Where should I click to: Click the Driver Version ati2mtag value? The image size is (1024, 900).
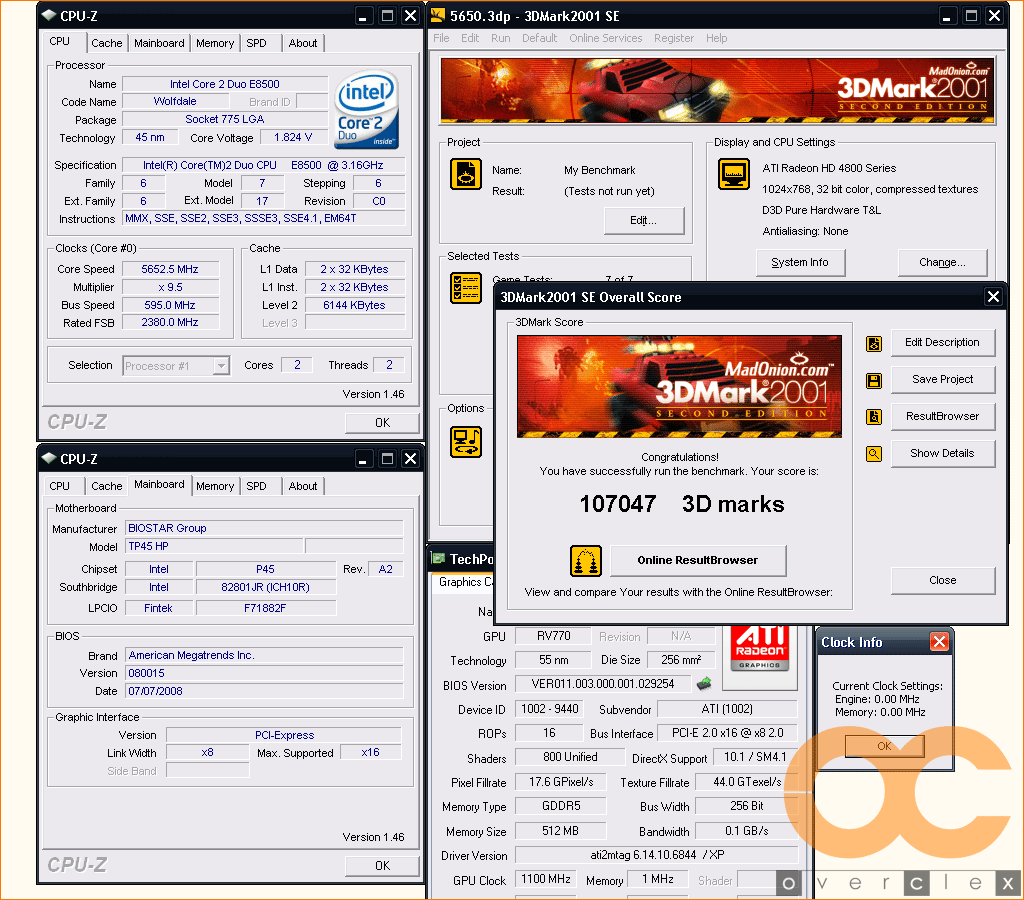(656, 855)
